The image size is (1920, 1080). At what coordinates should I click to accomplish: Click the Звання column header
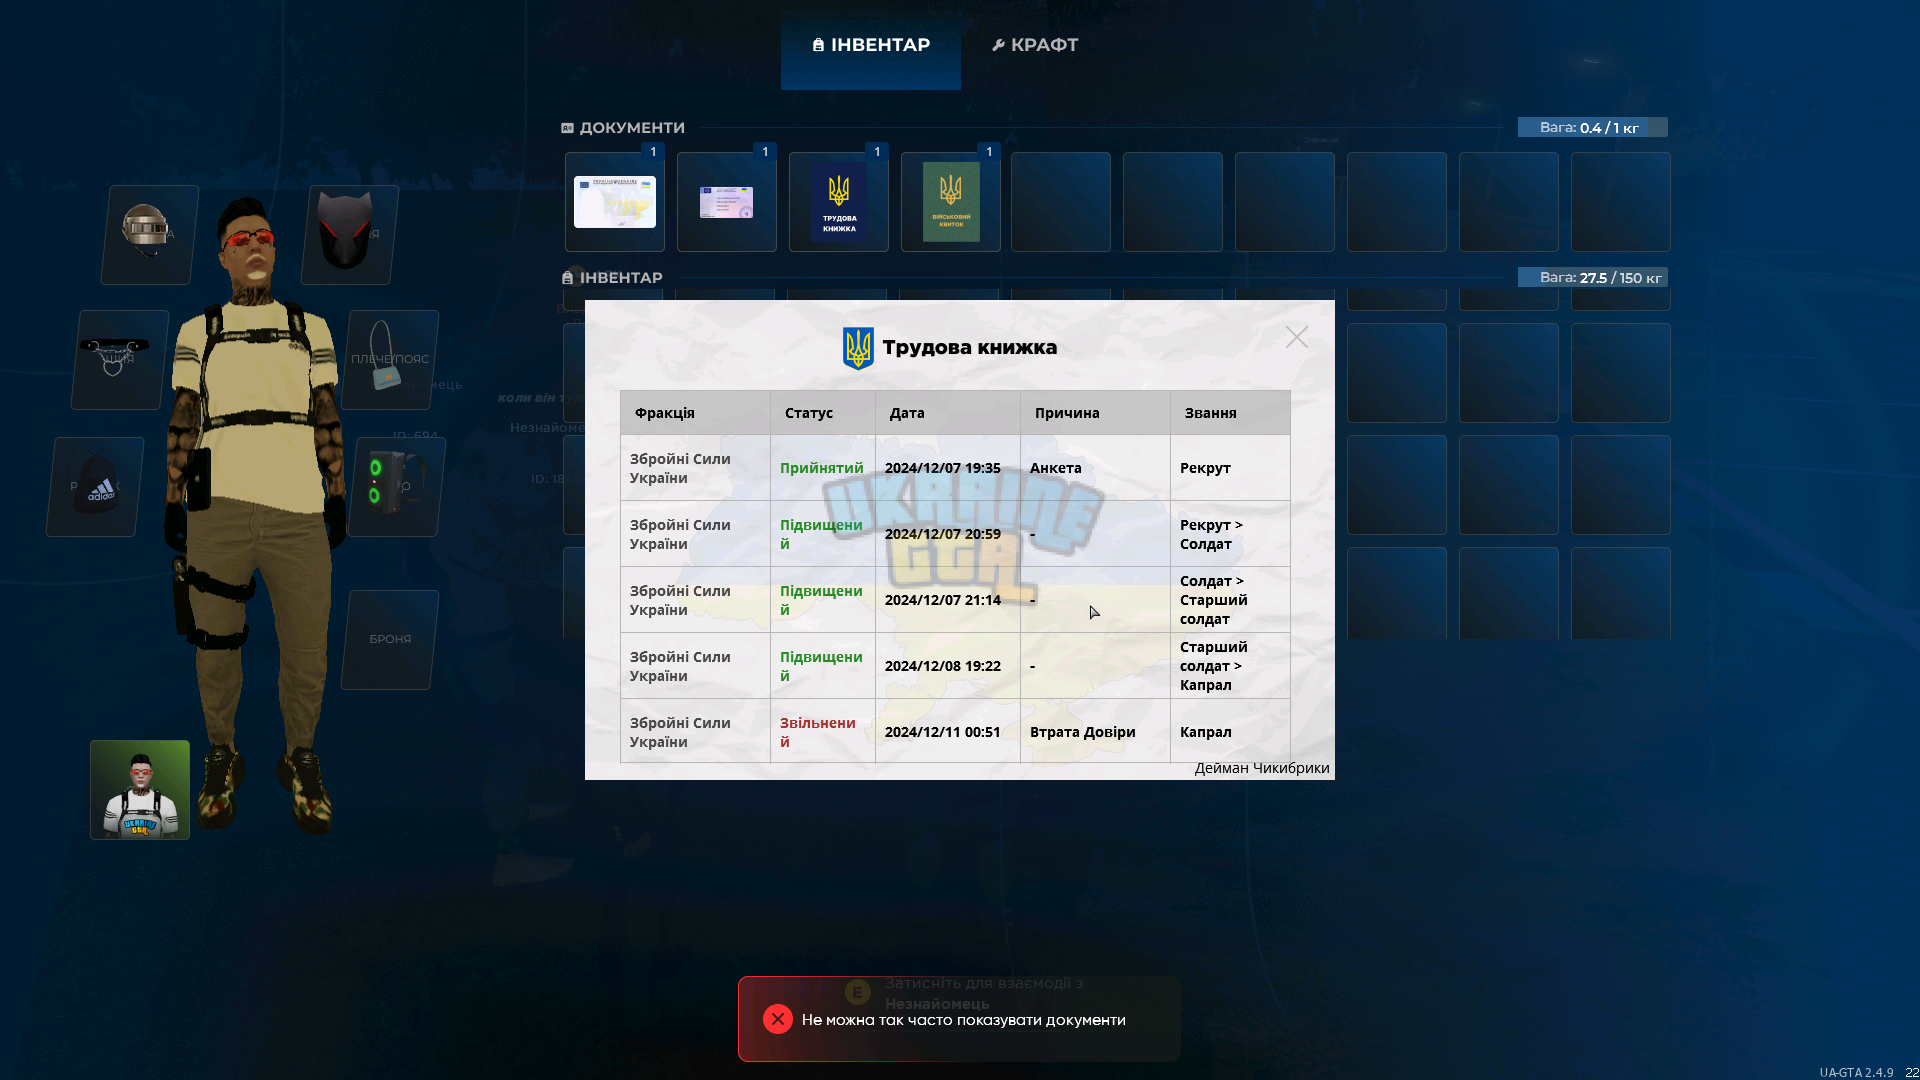click(1230, 413)
